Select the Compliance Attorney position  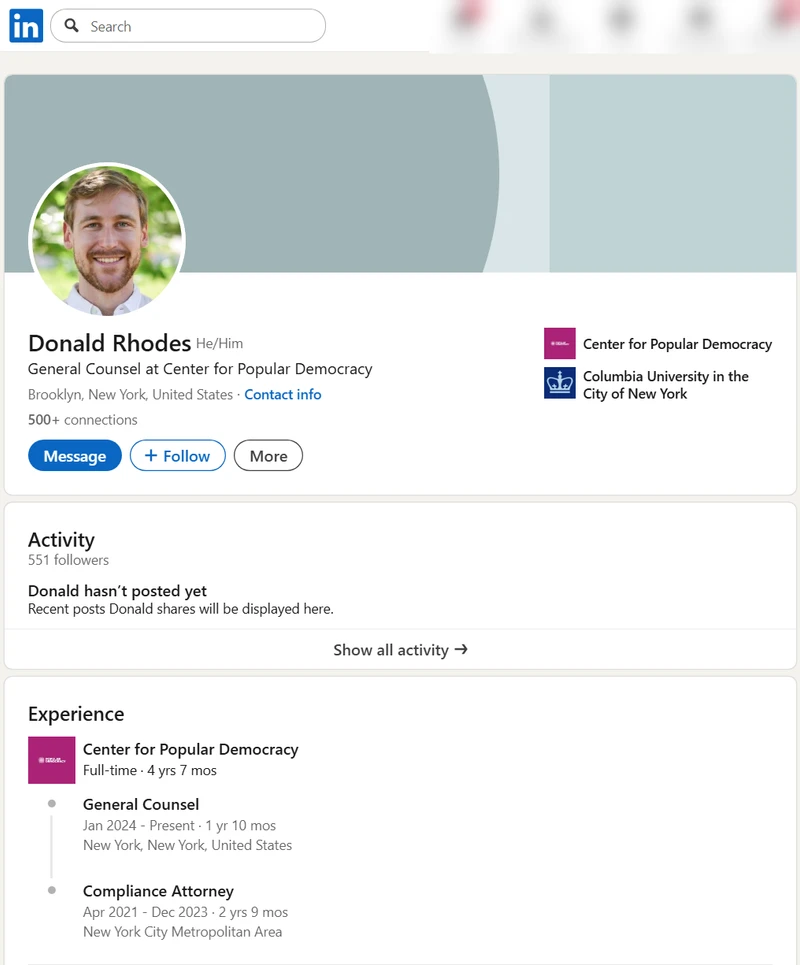point(158,891)
